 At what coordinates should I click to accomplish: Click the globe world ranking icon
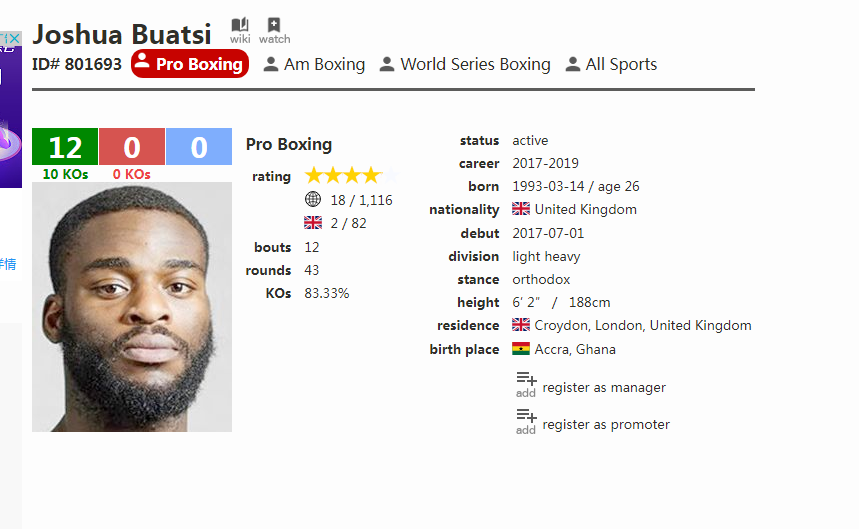point(313,199)
